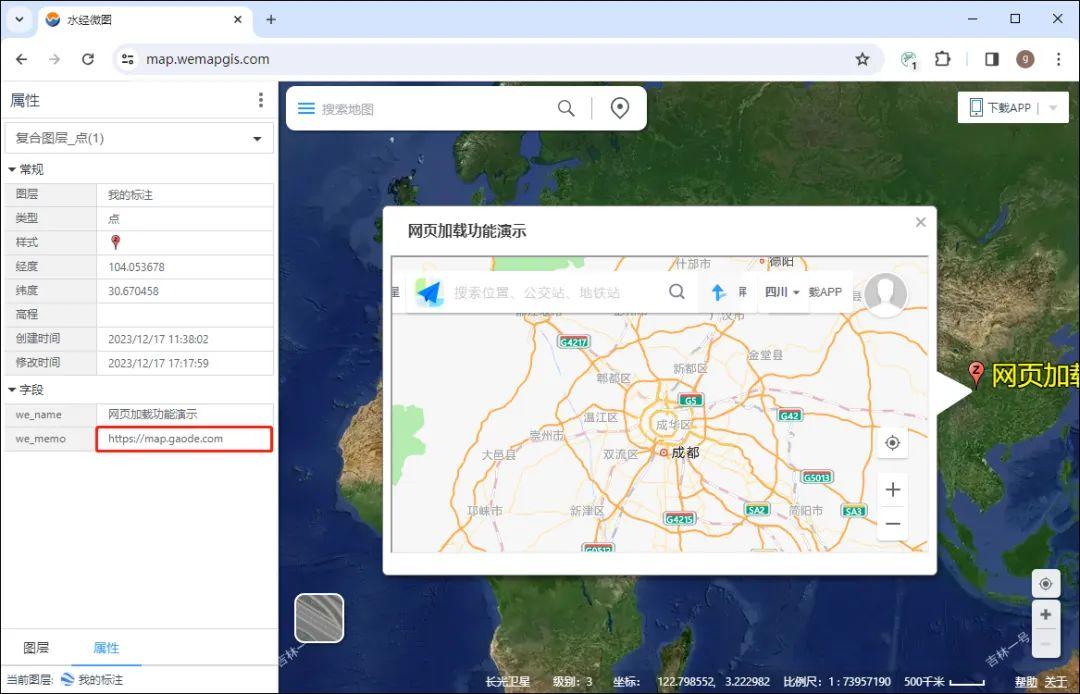Click the 我的标注 current layer label
1080x694 pixels.
(101, 680)
